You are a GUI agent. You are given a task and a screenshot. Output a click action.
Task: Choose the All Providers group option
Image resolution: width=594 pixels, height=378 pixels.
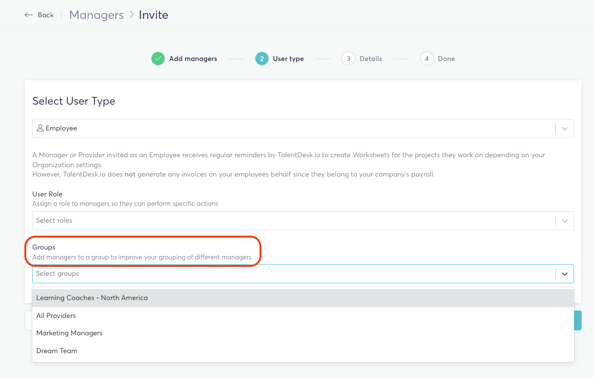pos(303,316)
